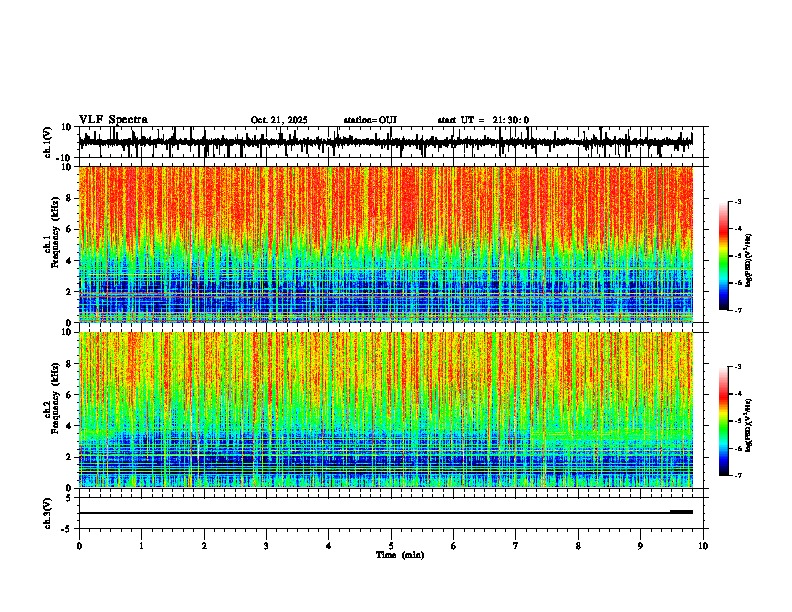This screenshot has width=792, height=612.
Task: Click the '6' kHz tick on ch.1 spectrogram
Action: pos(70,229)
